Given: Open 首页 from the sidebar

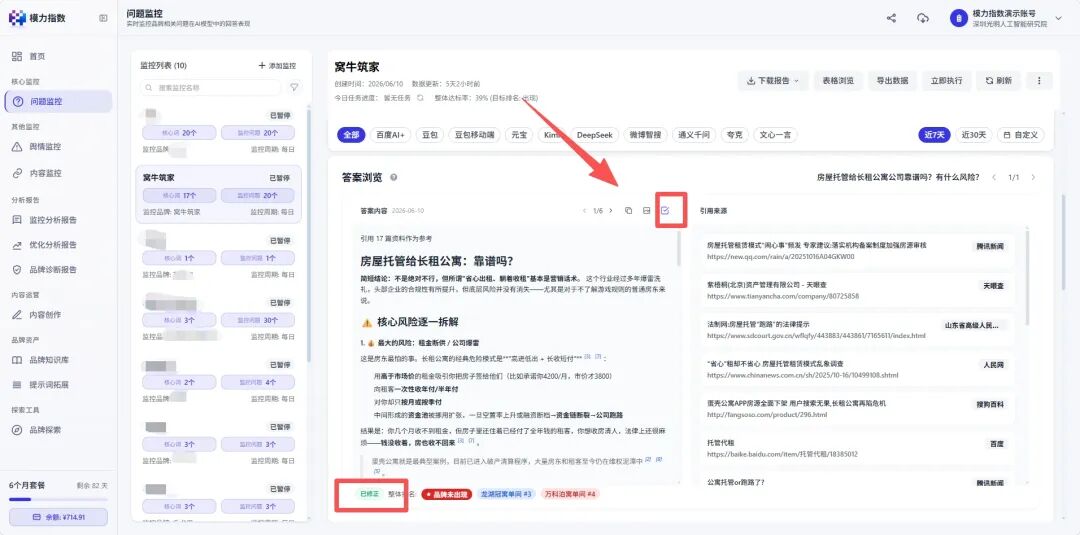Looking at the screenshot, I should click(x=37, y=56).
